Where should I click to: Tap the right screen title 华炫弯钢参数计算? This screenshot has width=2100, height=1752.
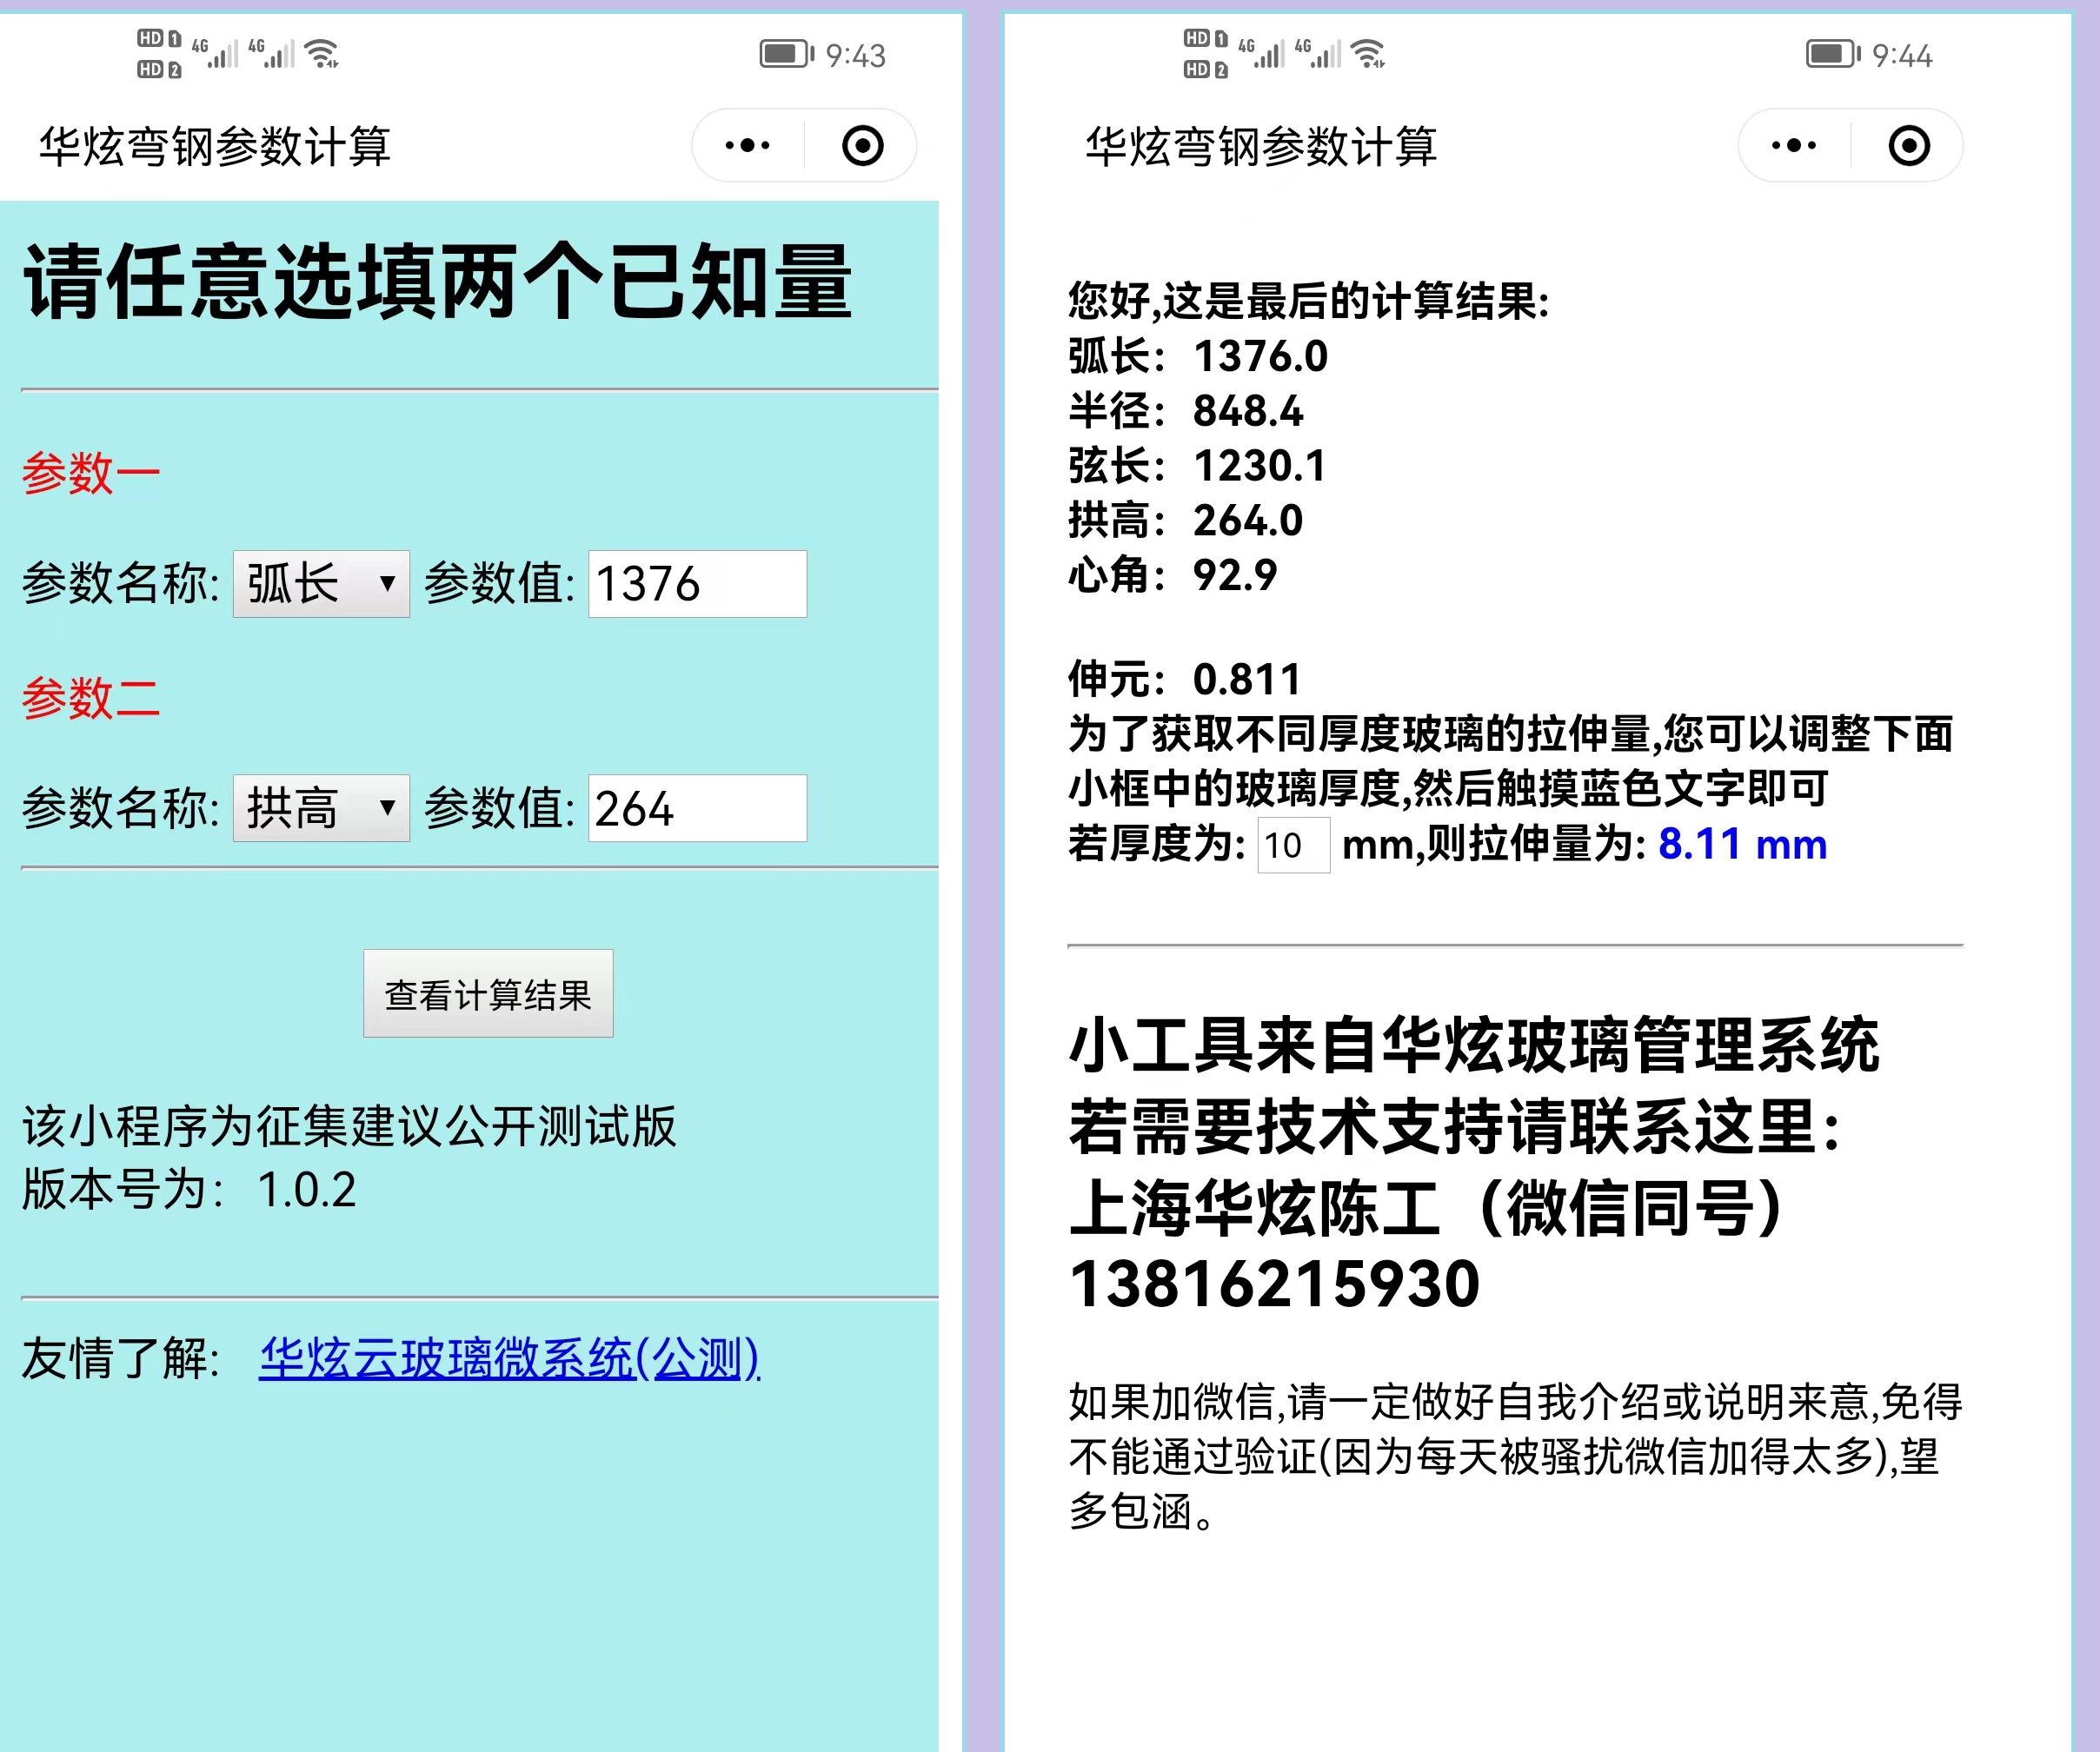click(1261, 147)
